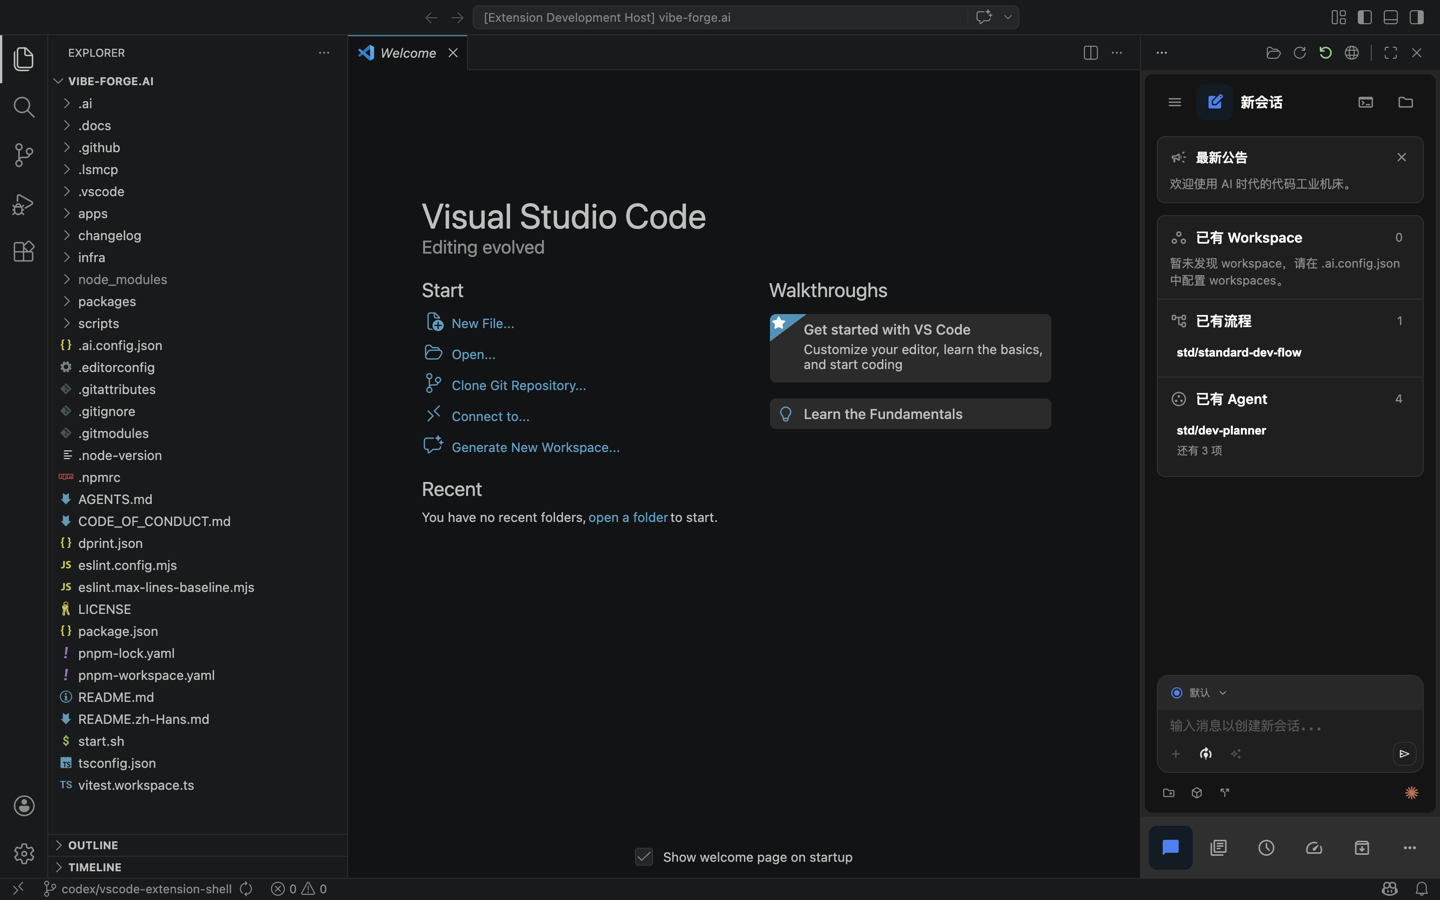This screenshot has height=900, width=1440.
Task: Click the folder icon in chat header
Action: point(1406,102)
